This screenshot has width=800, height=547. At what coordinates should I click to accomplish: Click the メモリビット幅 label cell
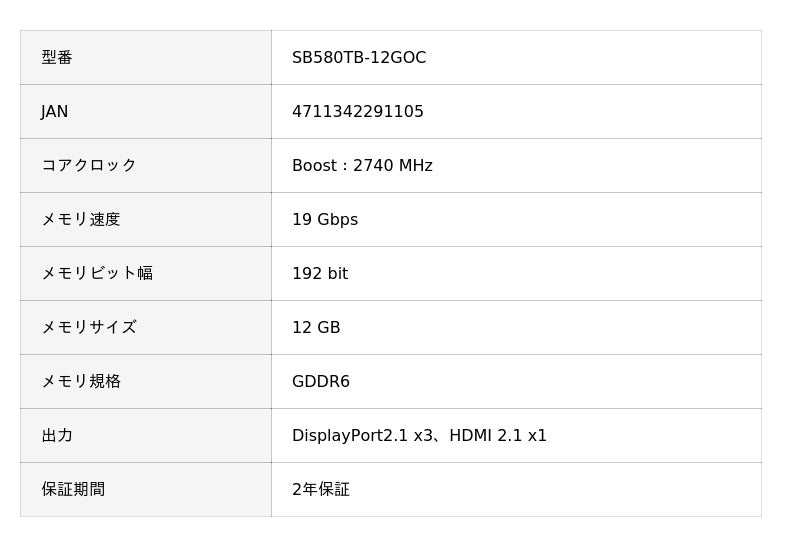(x=96, y=274)
